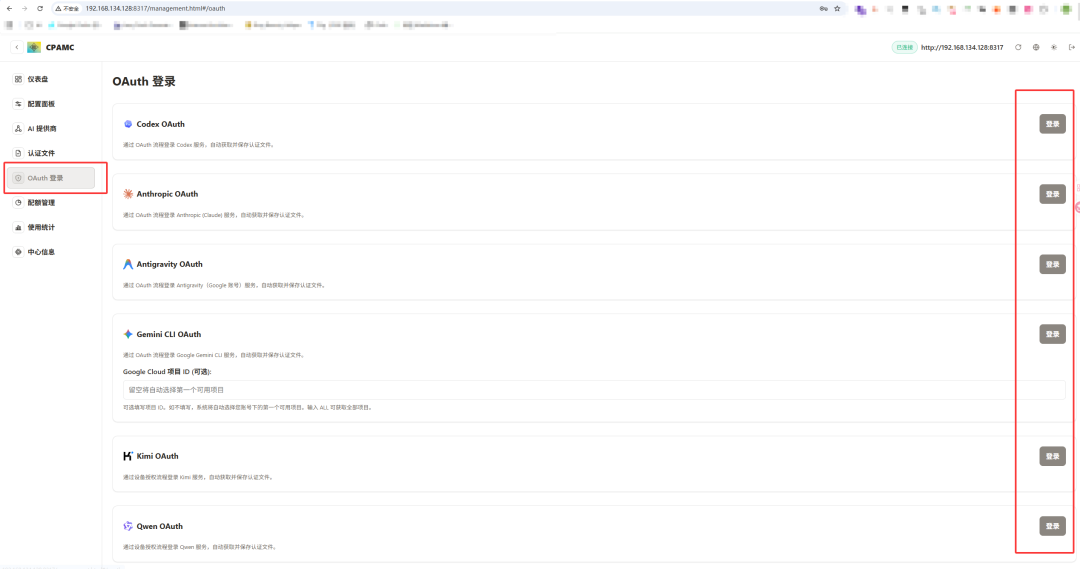Click the Kimi 设备授权 description line

pos(199,477)
